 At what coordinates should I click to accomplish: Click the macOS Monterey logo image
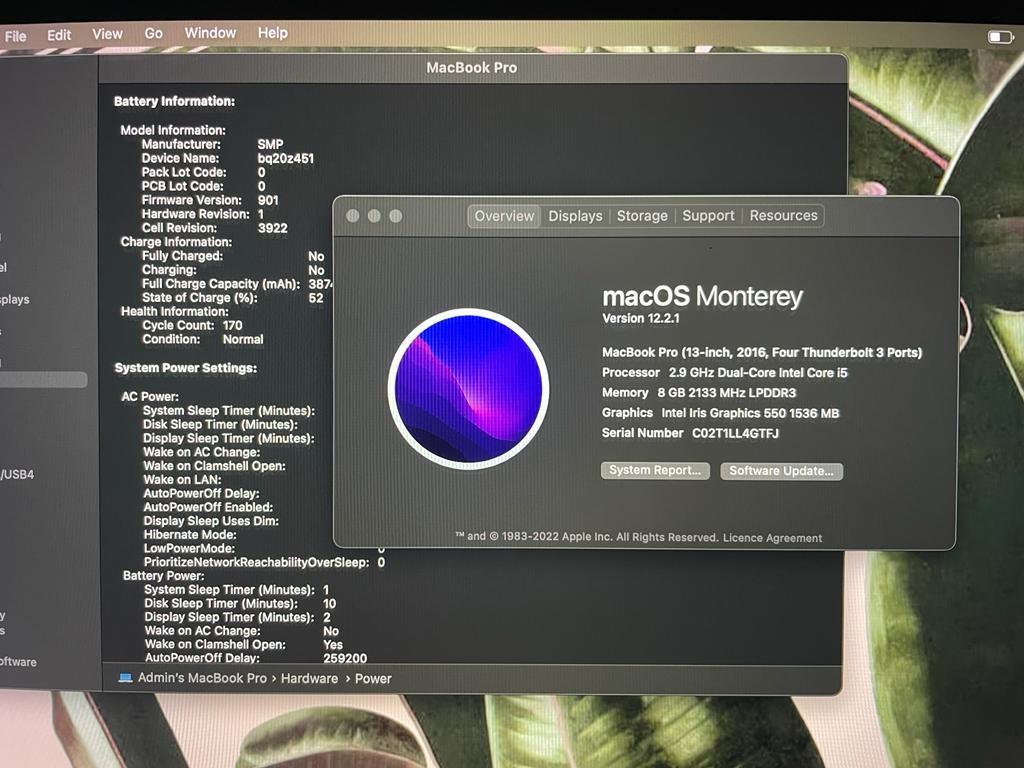tap(468, 389)
